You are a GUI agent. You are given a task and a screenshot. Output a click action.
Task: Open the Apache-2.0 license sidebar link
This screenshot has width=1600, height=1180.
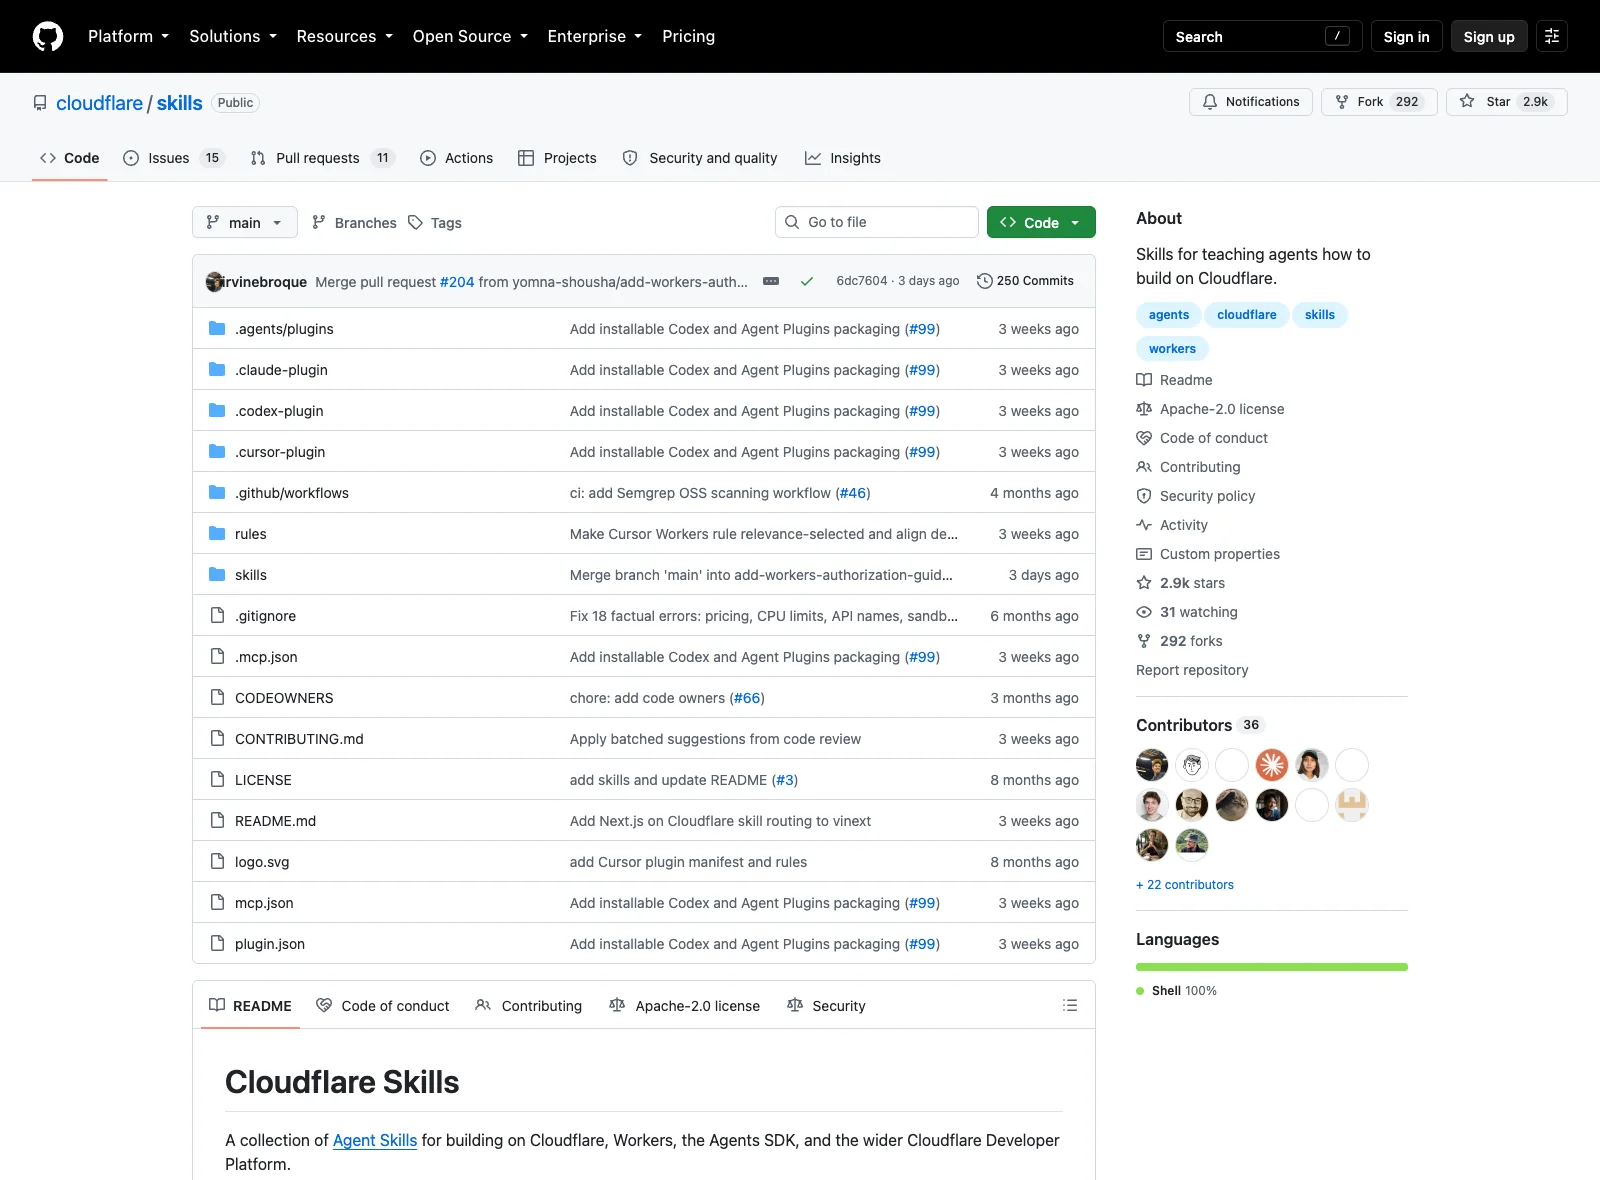tap(1210, 409)
